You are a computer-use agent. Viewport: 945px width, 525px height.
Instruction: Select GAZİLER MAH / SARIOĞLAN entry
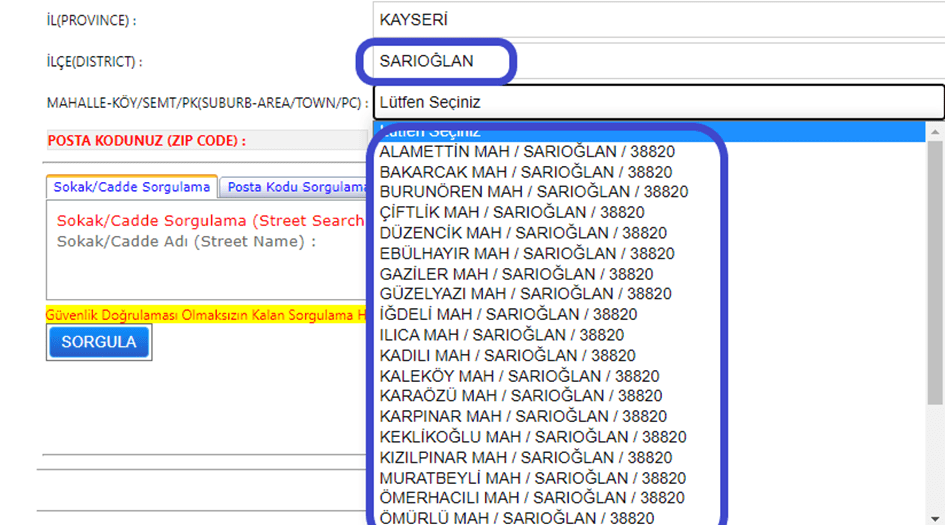point(516,274)
